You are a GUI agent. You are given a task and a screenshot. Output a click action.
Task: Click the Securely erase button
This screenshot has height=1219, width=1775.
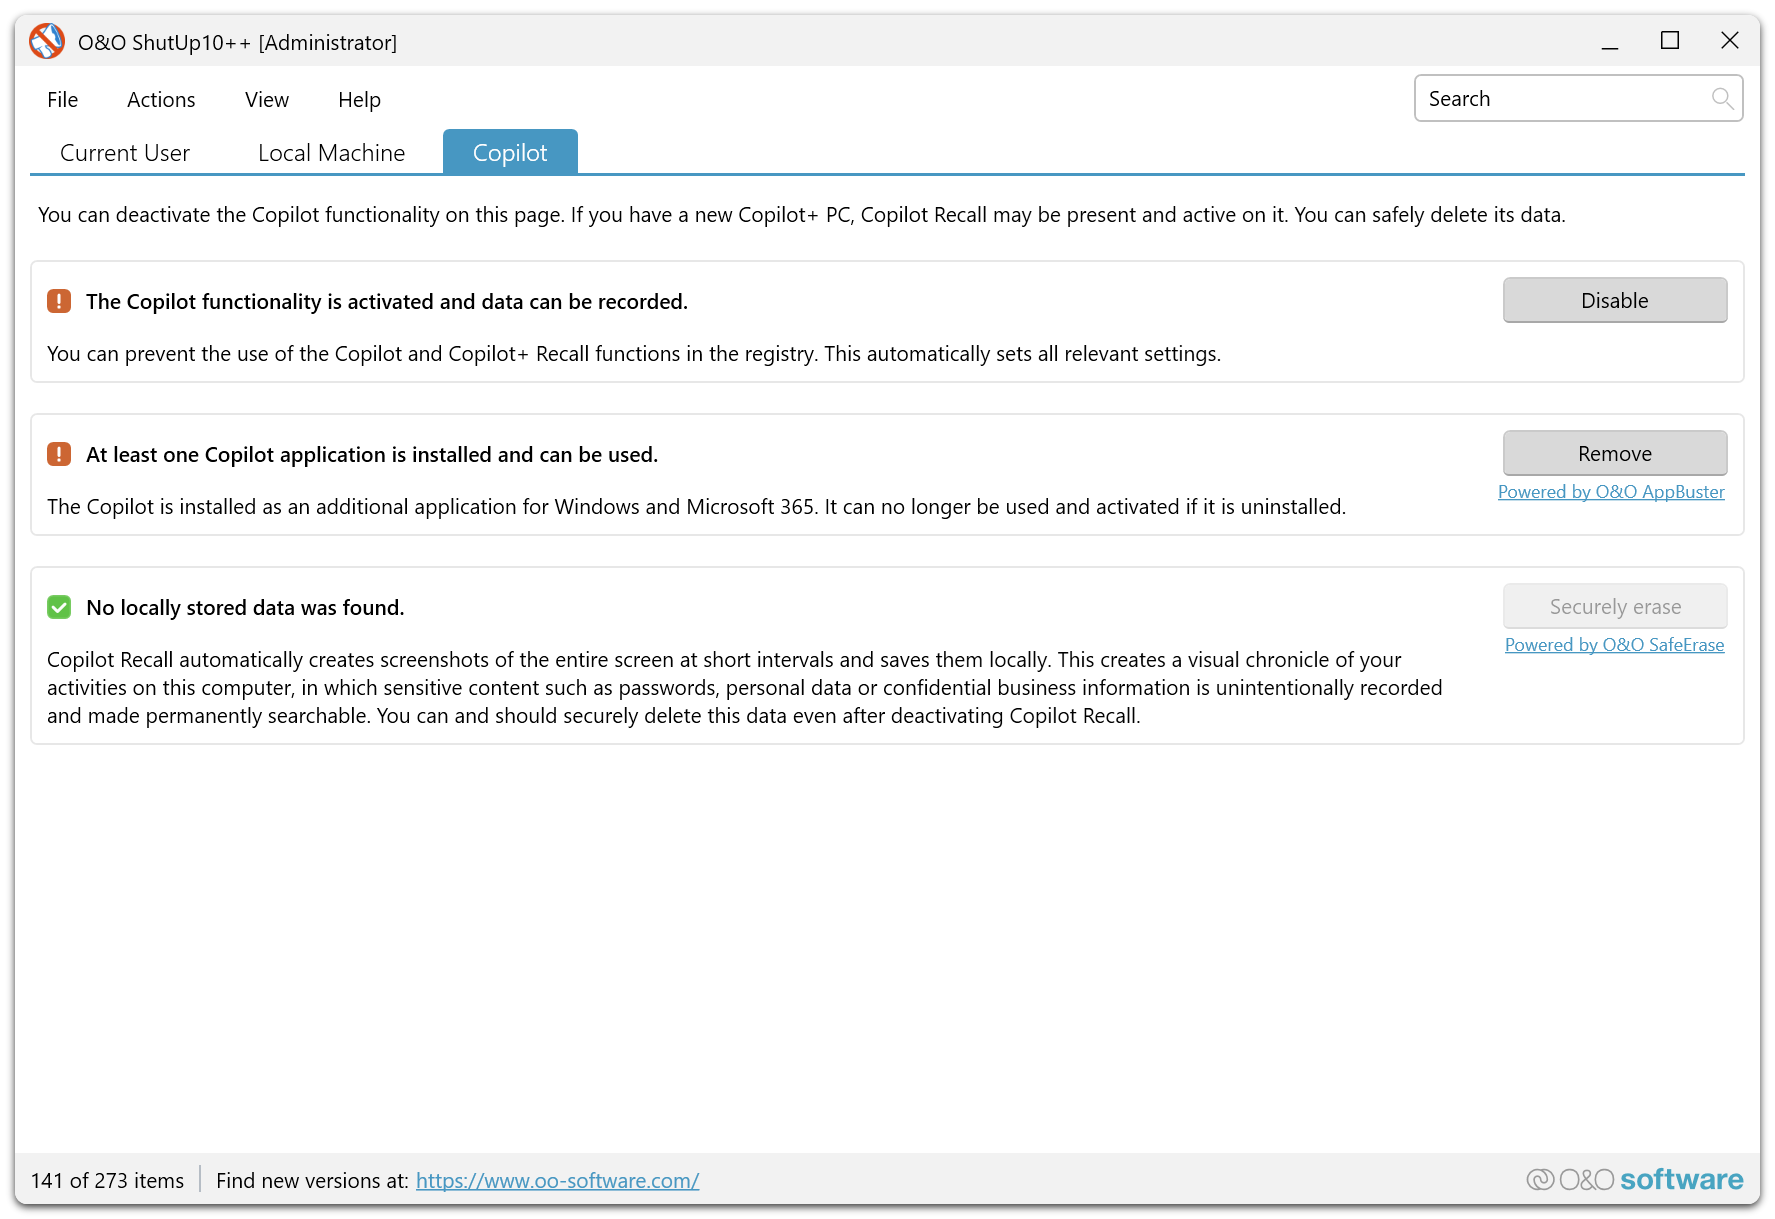[x=1614, y=606]
